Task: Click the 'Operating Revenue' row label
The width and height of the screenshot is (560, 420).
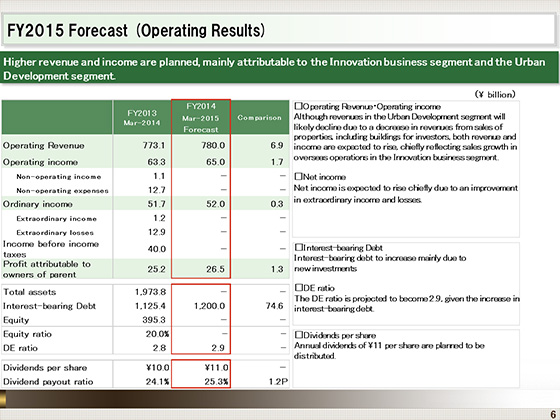Action: click(x=44, y=146)
